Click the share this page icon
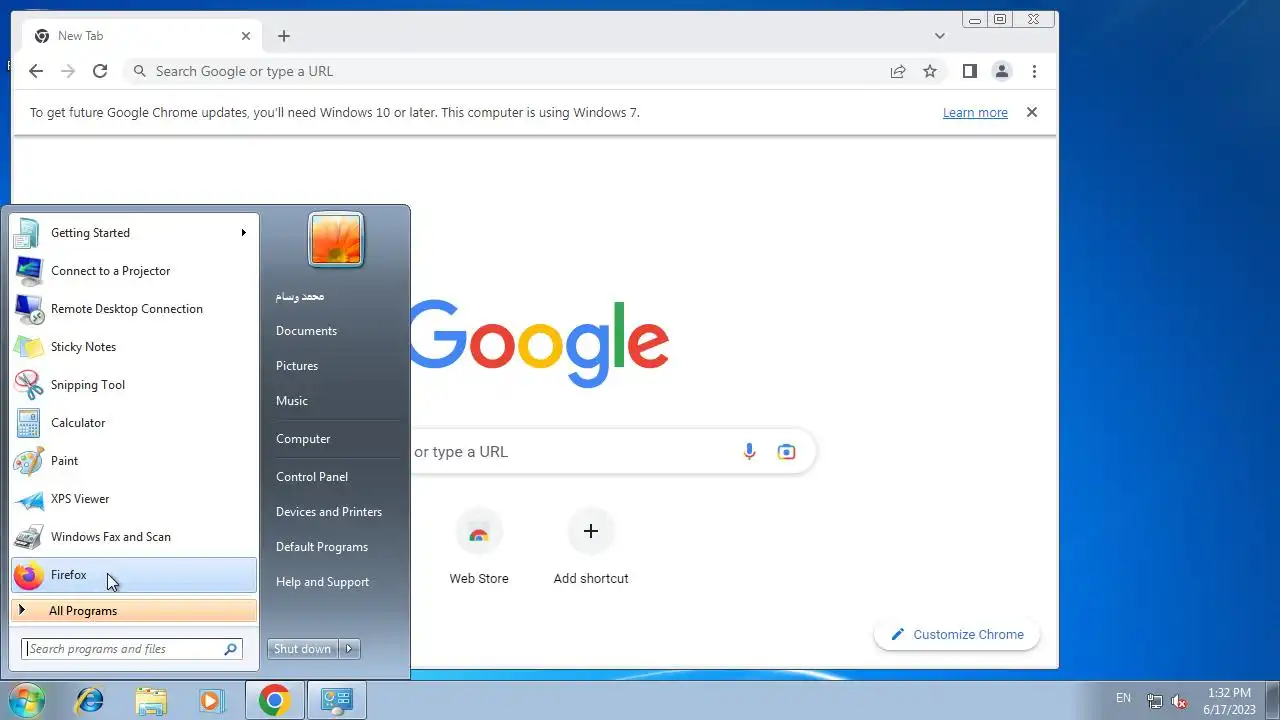Viewport: 1280px width, 720px height. point(898,71)
